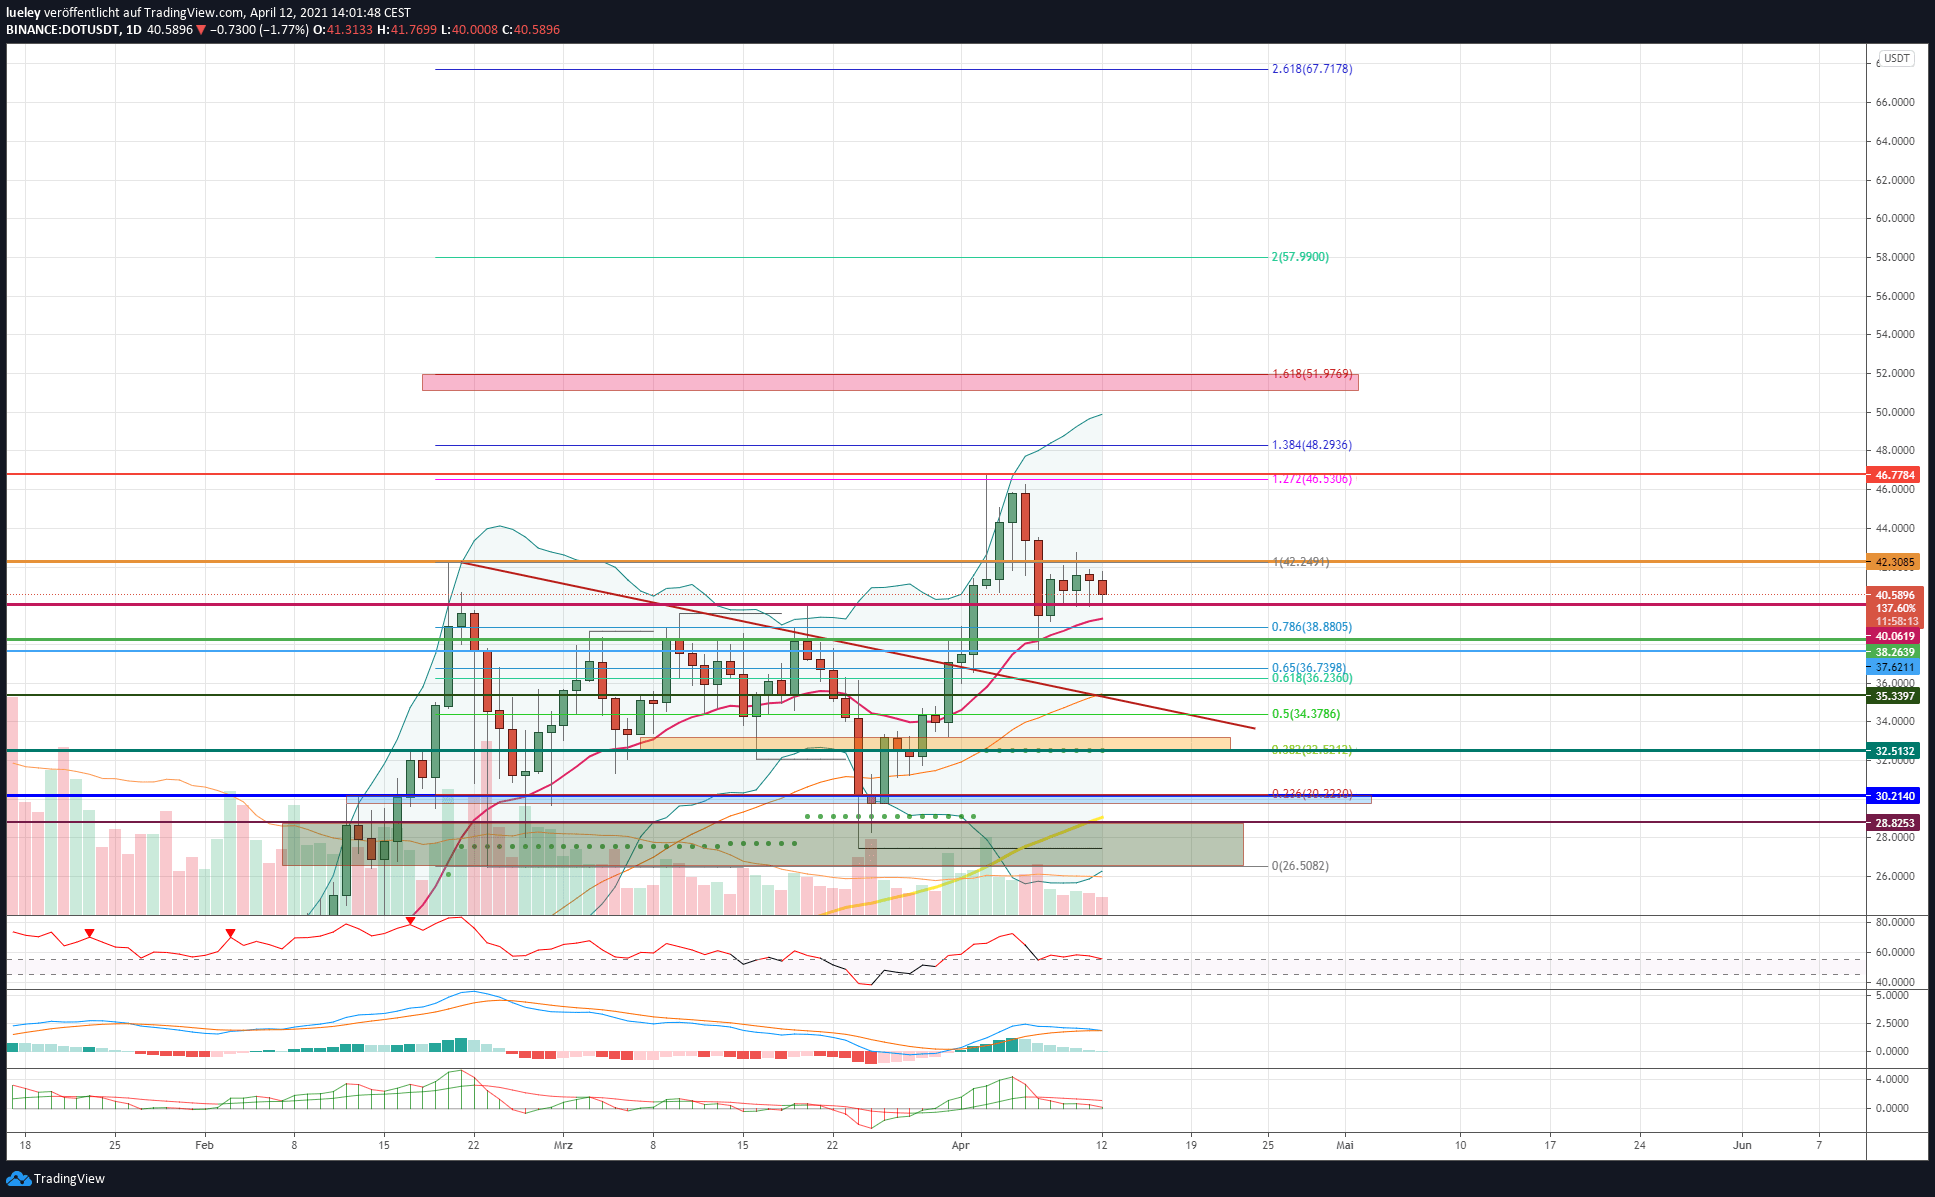Click the 50.0000 price axis label
This screenshot has width=1935, height=1197.
coord(1895,412)
